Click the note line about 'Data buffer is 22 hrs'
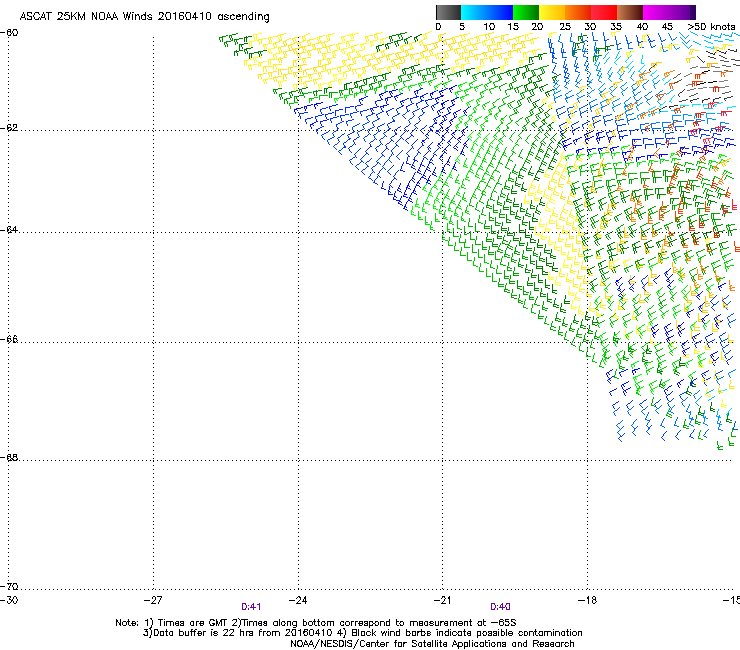This screenshot has height=650, width=740. 362,633
